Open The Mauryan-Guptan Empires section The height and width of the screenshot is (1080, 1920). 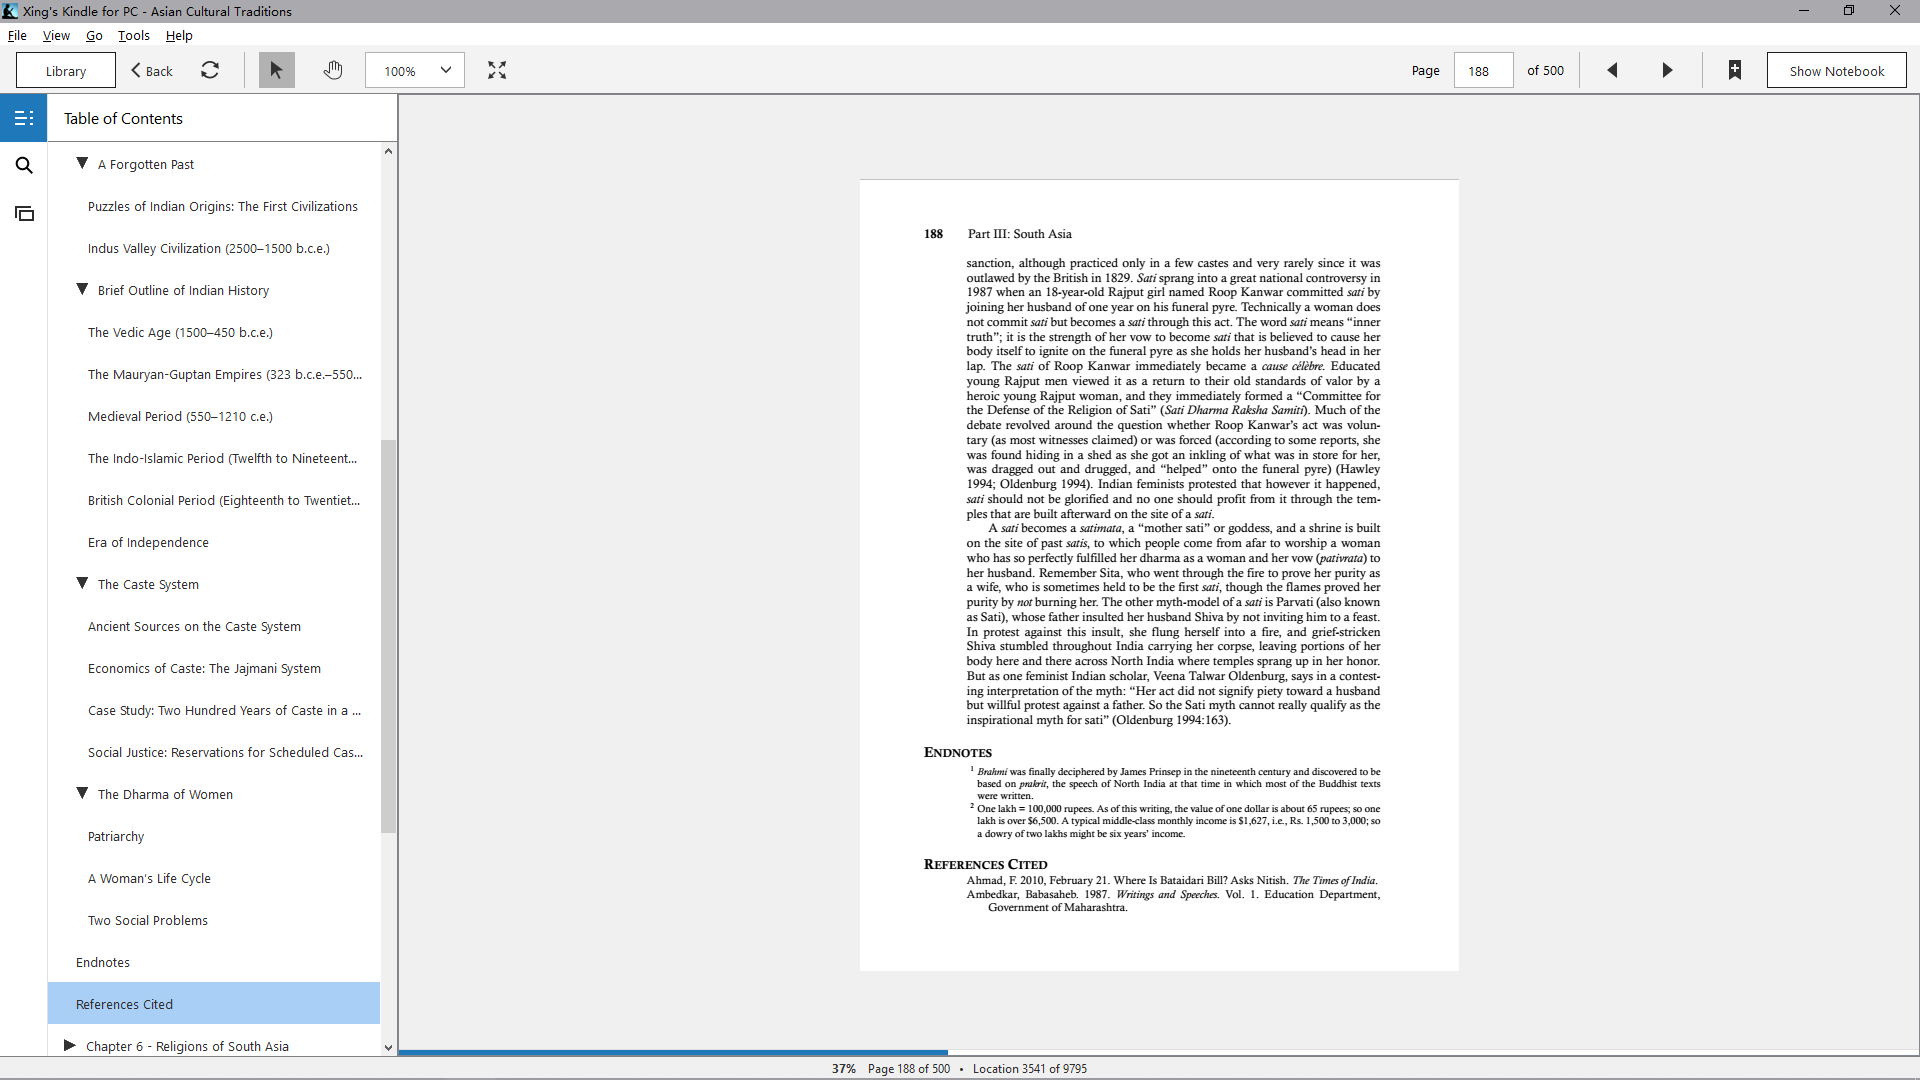point(225,374)
